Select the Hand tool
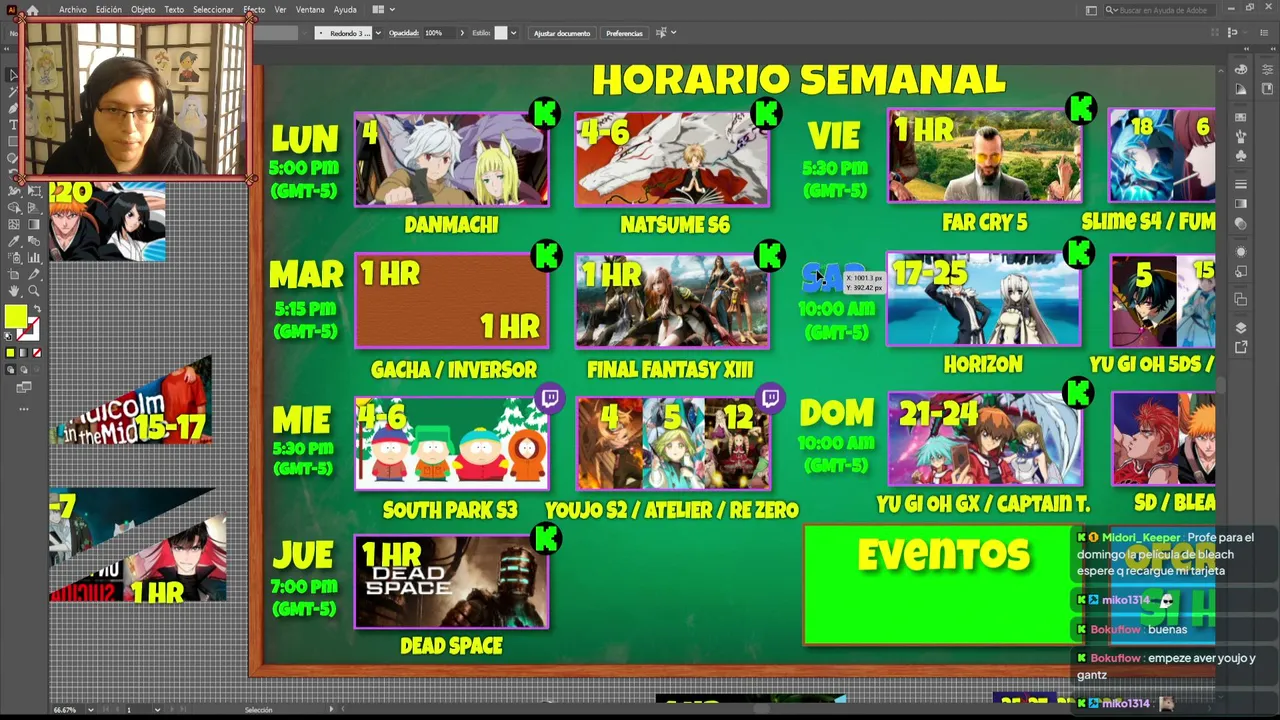Screen dimensions: 1280x720 tap(14, 291)
